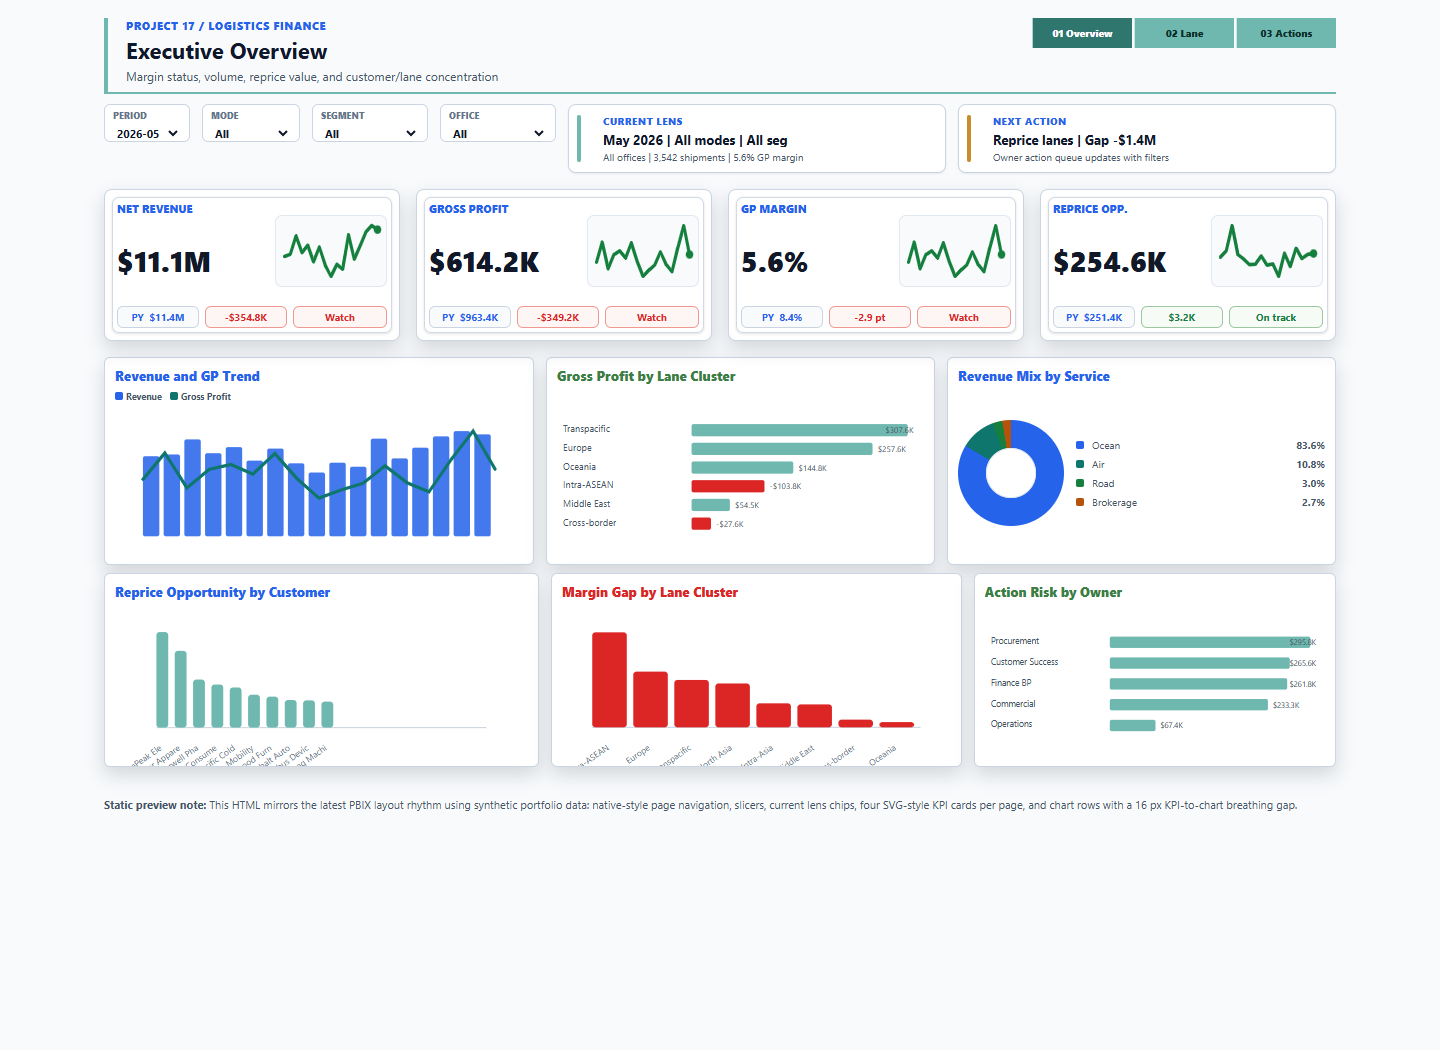The image size is (1440, 1050).
Task: Click the $254.6K Reprice Opp. value
Action: (1110, 262)
